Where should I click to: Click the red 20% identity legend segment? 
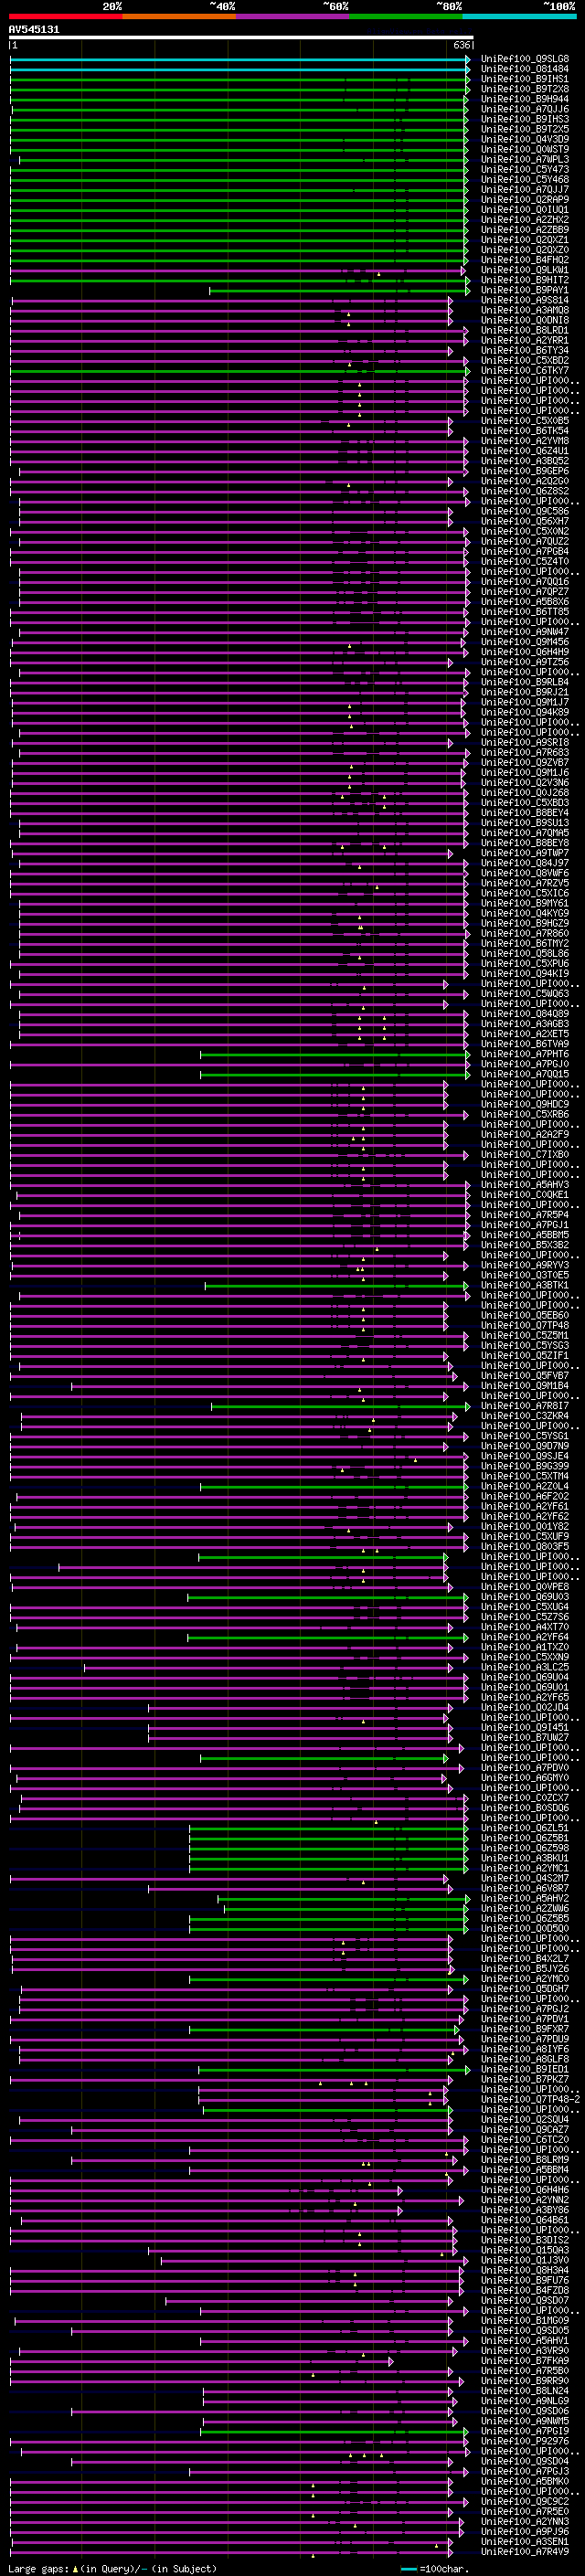[x=65, y=16]
